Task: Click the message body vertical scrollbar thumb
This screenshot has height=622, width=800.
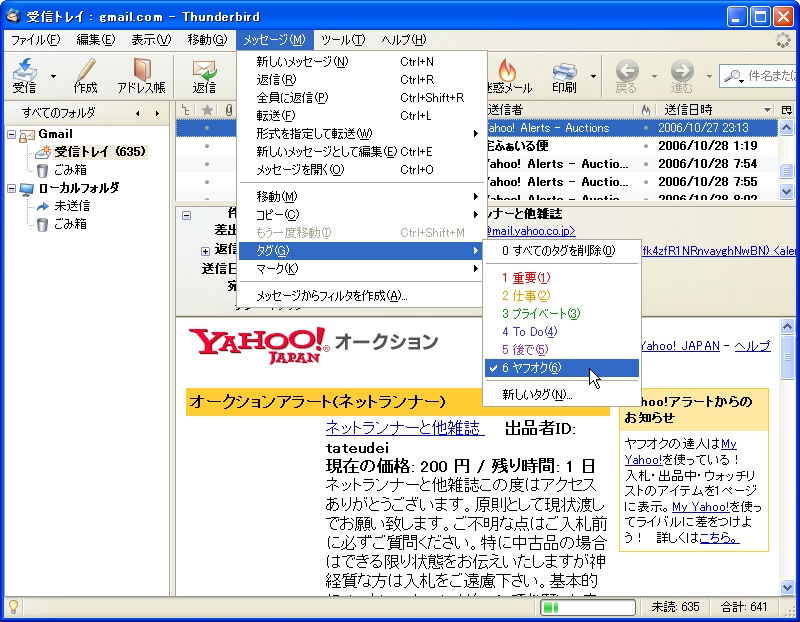Action: [787, 357]
